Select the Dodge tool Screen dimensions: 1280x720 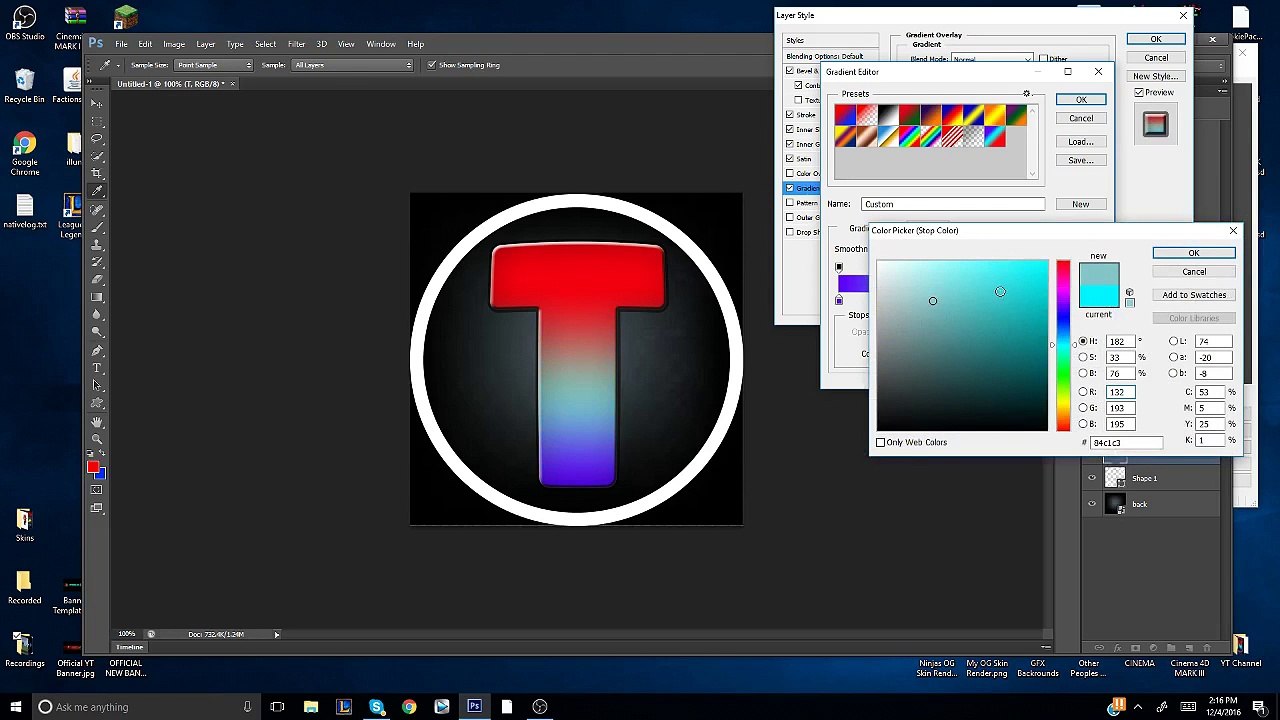(x=97, y=331)
